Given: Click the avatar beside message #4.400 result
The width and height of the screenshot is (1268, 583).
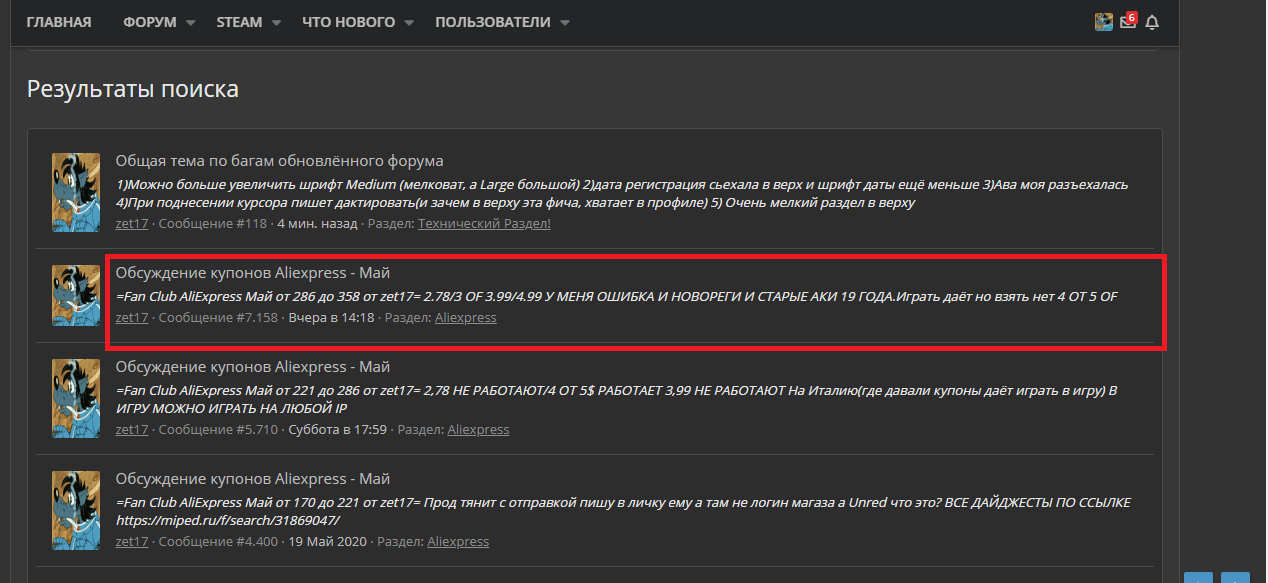Looking at the screenshot, I should pos(76,510).
